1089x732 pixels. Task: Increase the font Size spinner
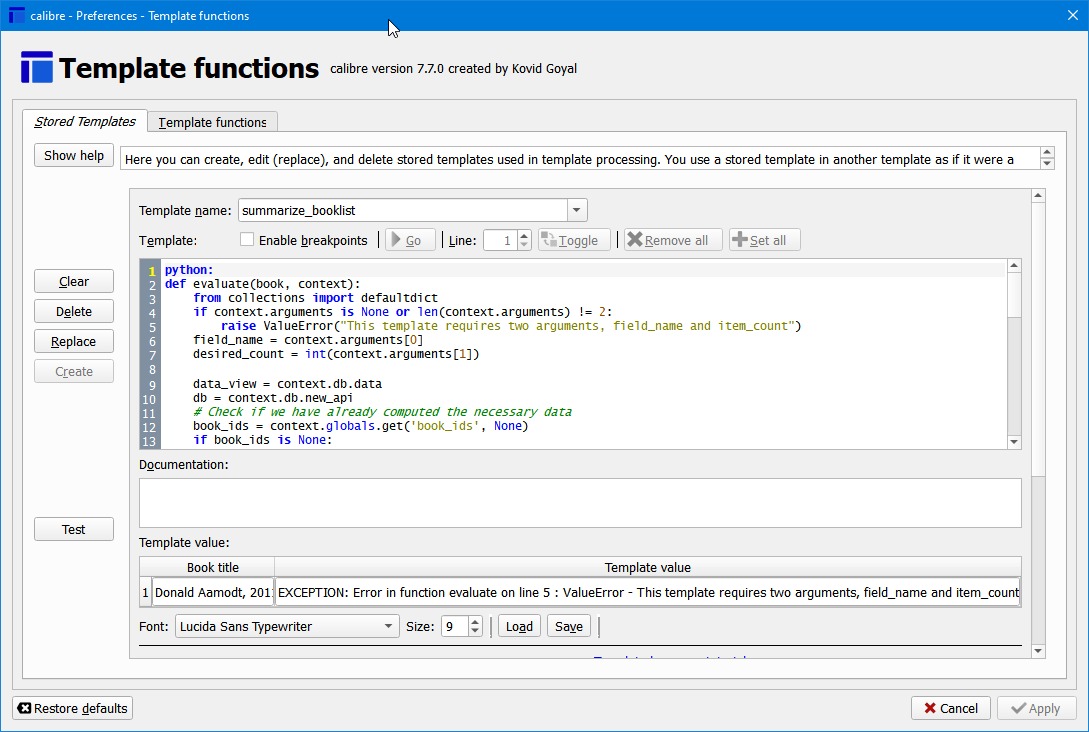coord(475,621)
